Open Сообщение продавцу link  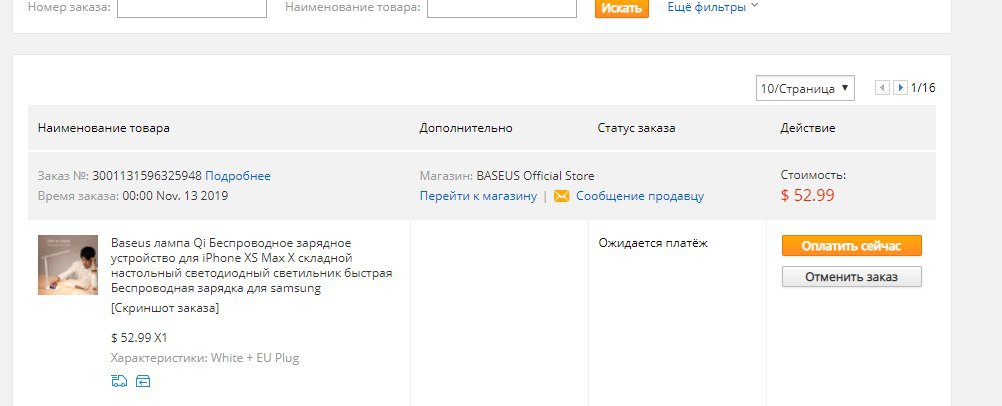(x=640, y=196)
